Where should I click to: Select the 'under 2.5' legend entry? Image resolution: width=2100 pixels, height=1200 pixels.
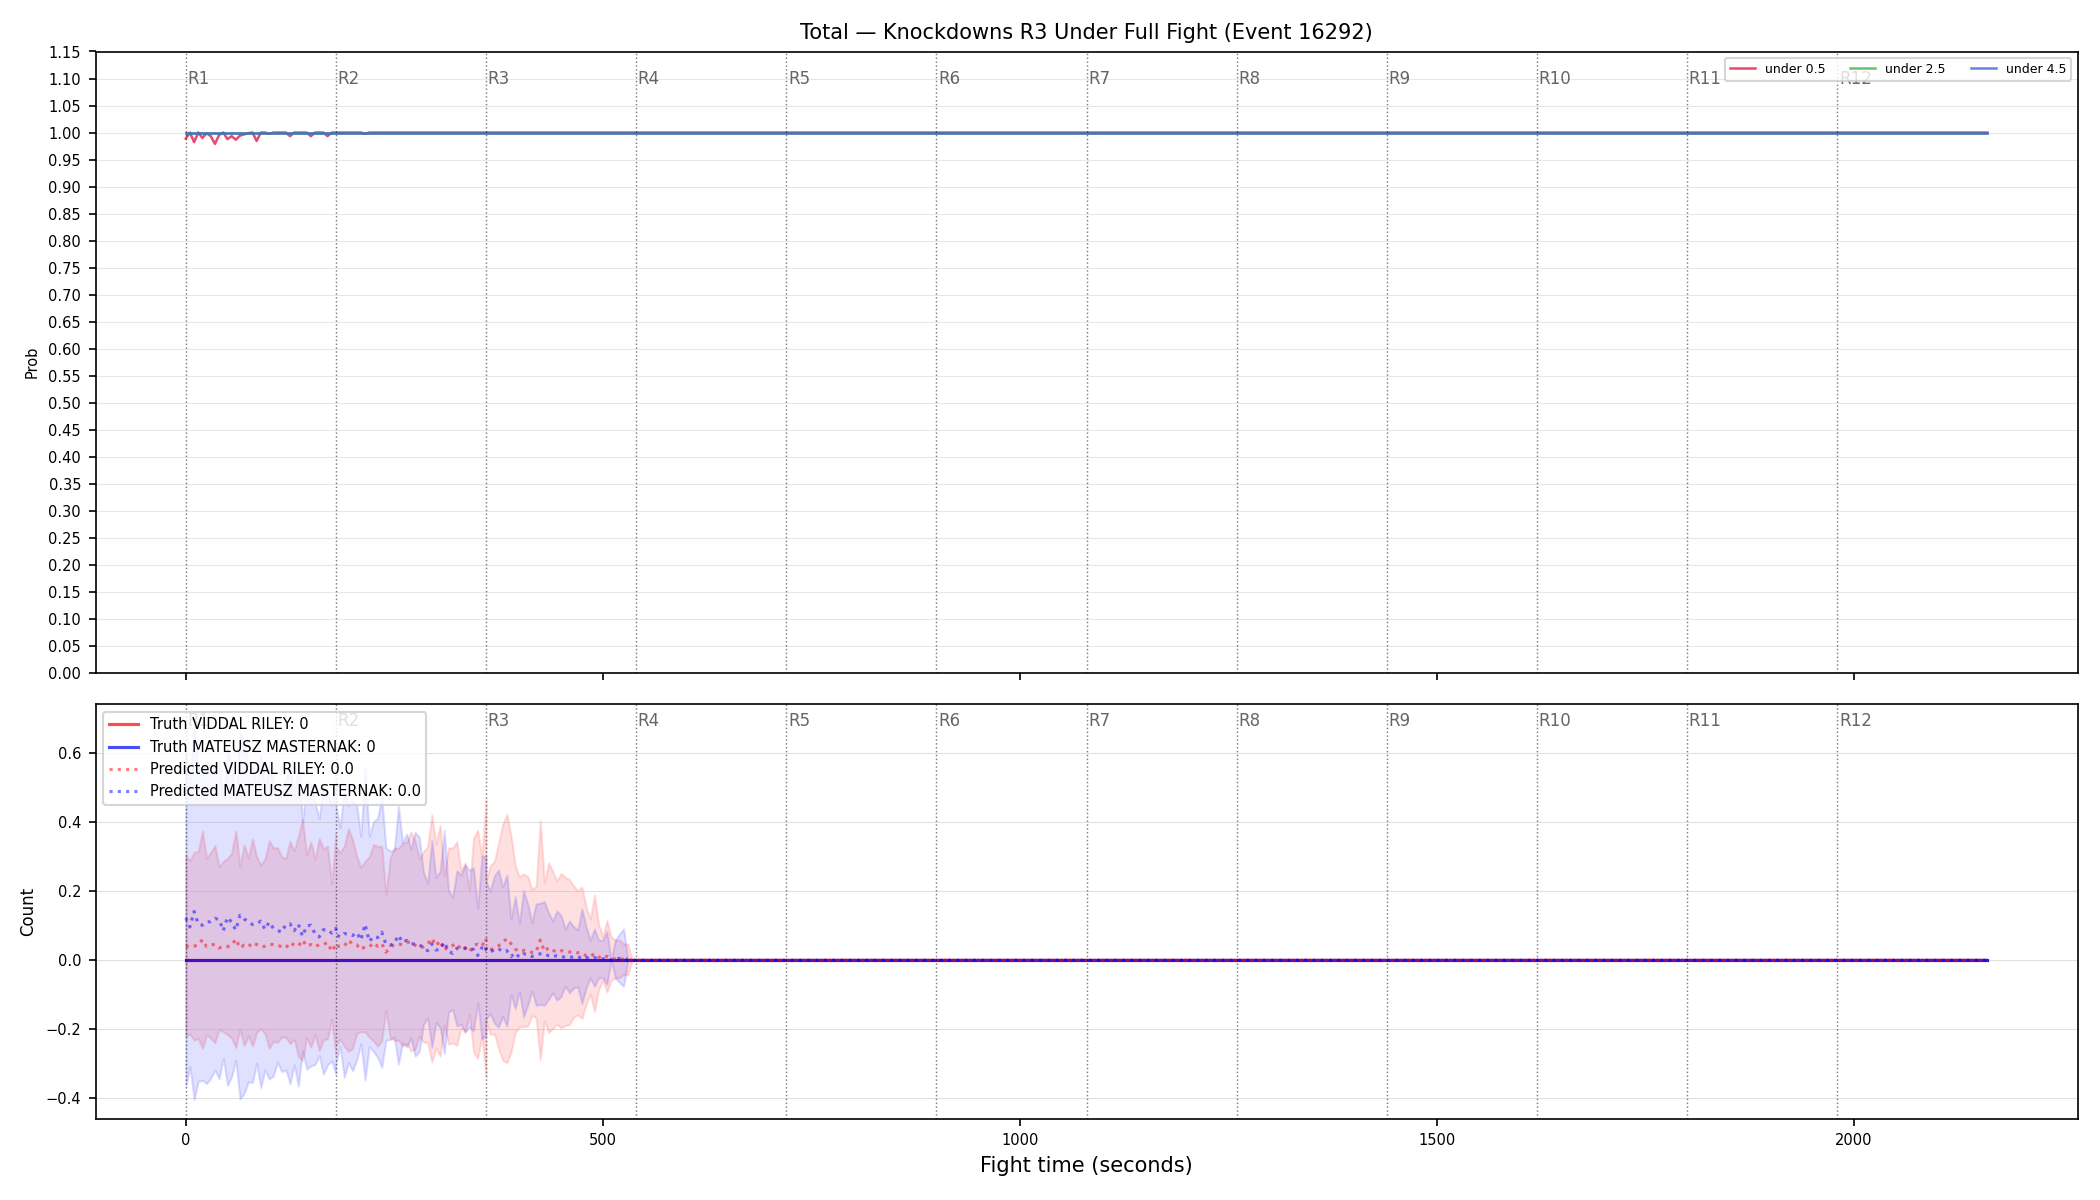(1897, 69)
